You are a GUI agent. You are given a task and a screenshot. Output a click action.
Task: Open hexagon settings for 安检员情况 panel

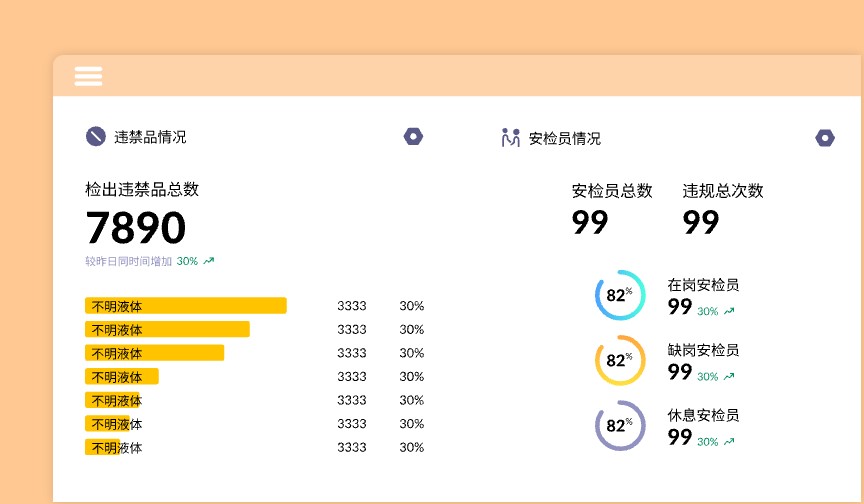tap(825, 138)
